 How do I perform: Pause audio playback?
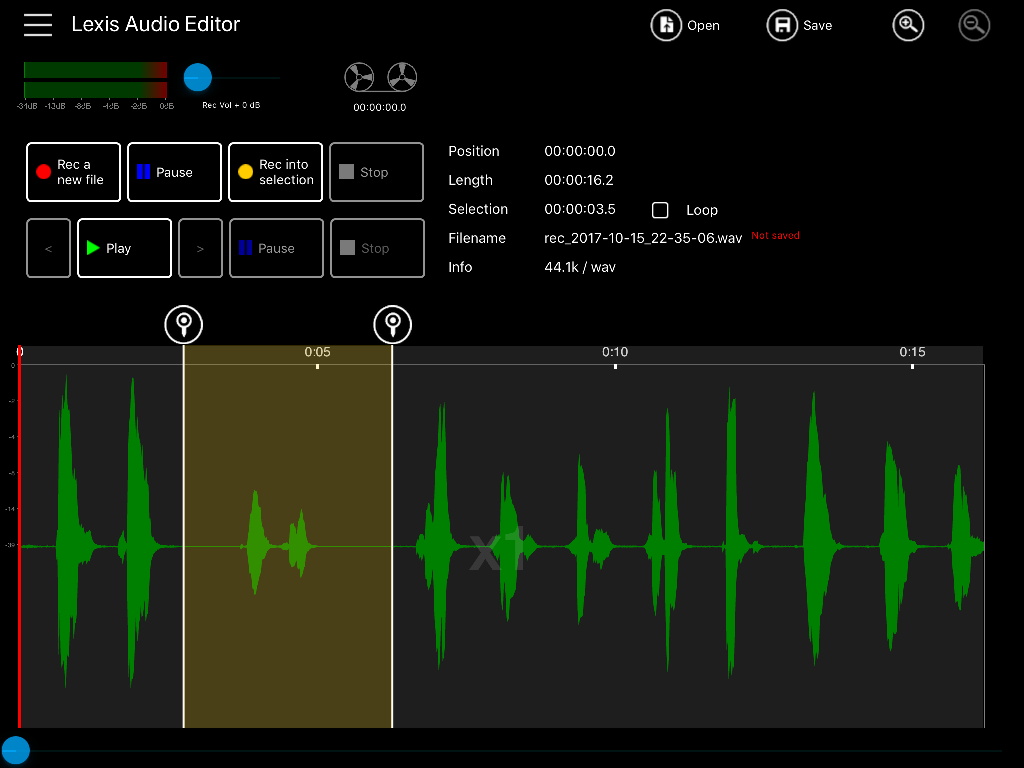(x=276, y=248)
